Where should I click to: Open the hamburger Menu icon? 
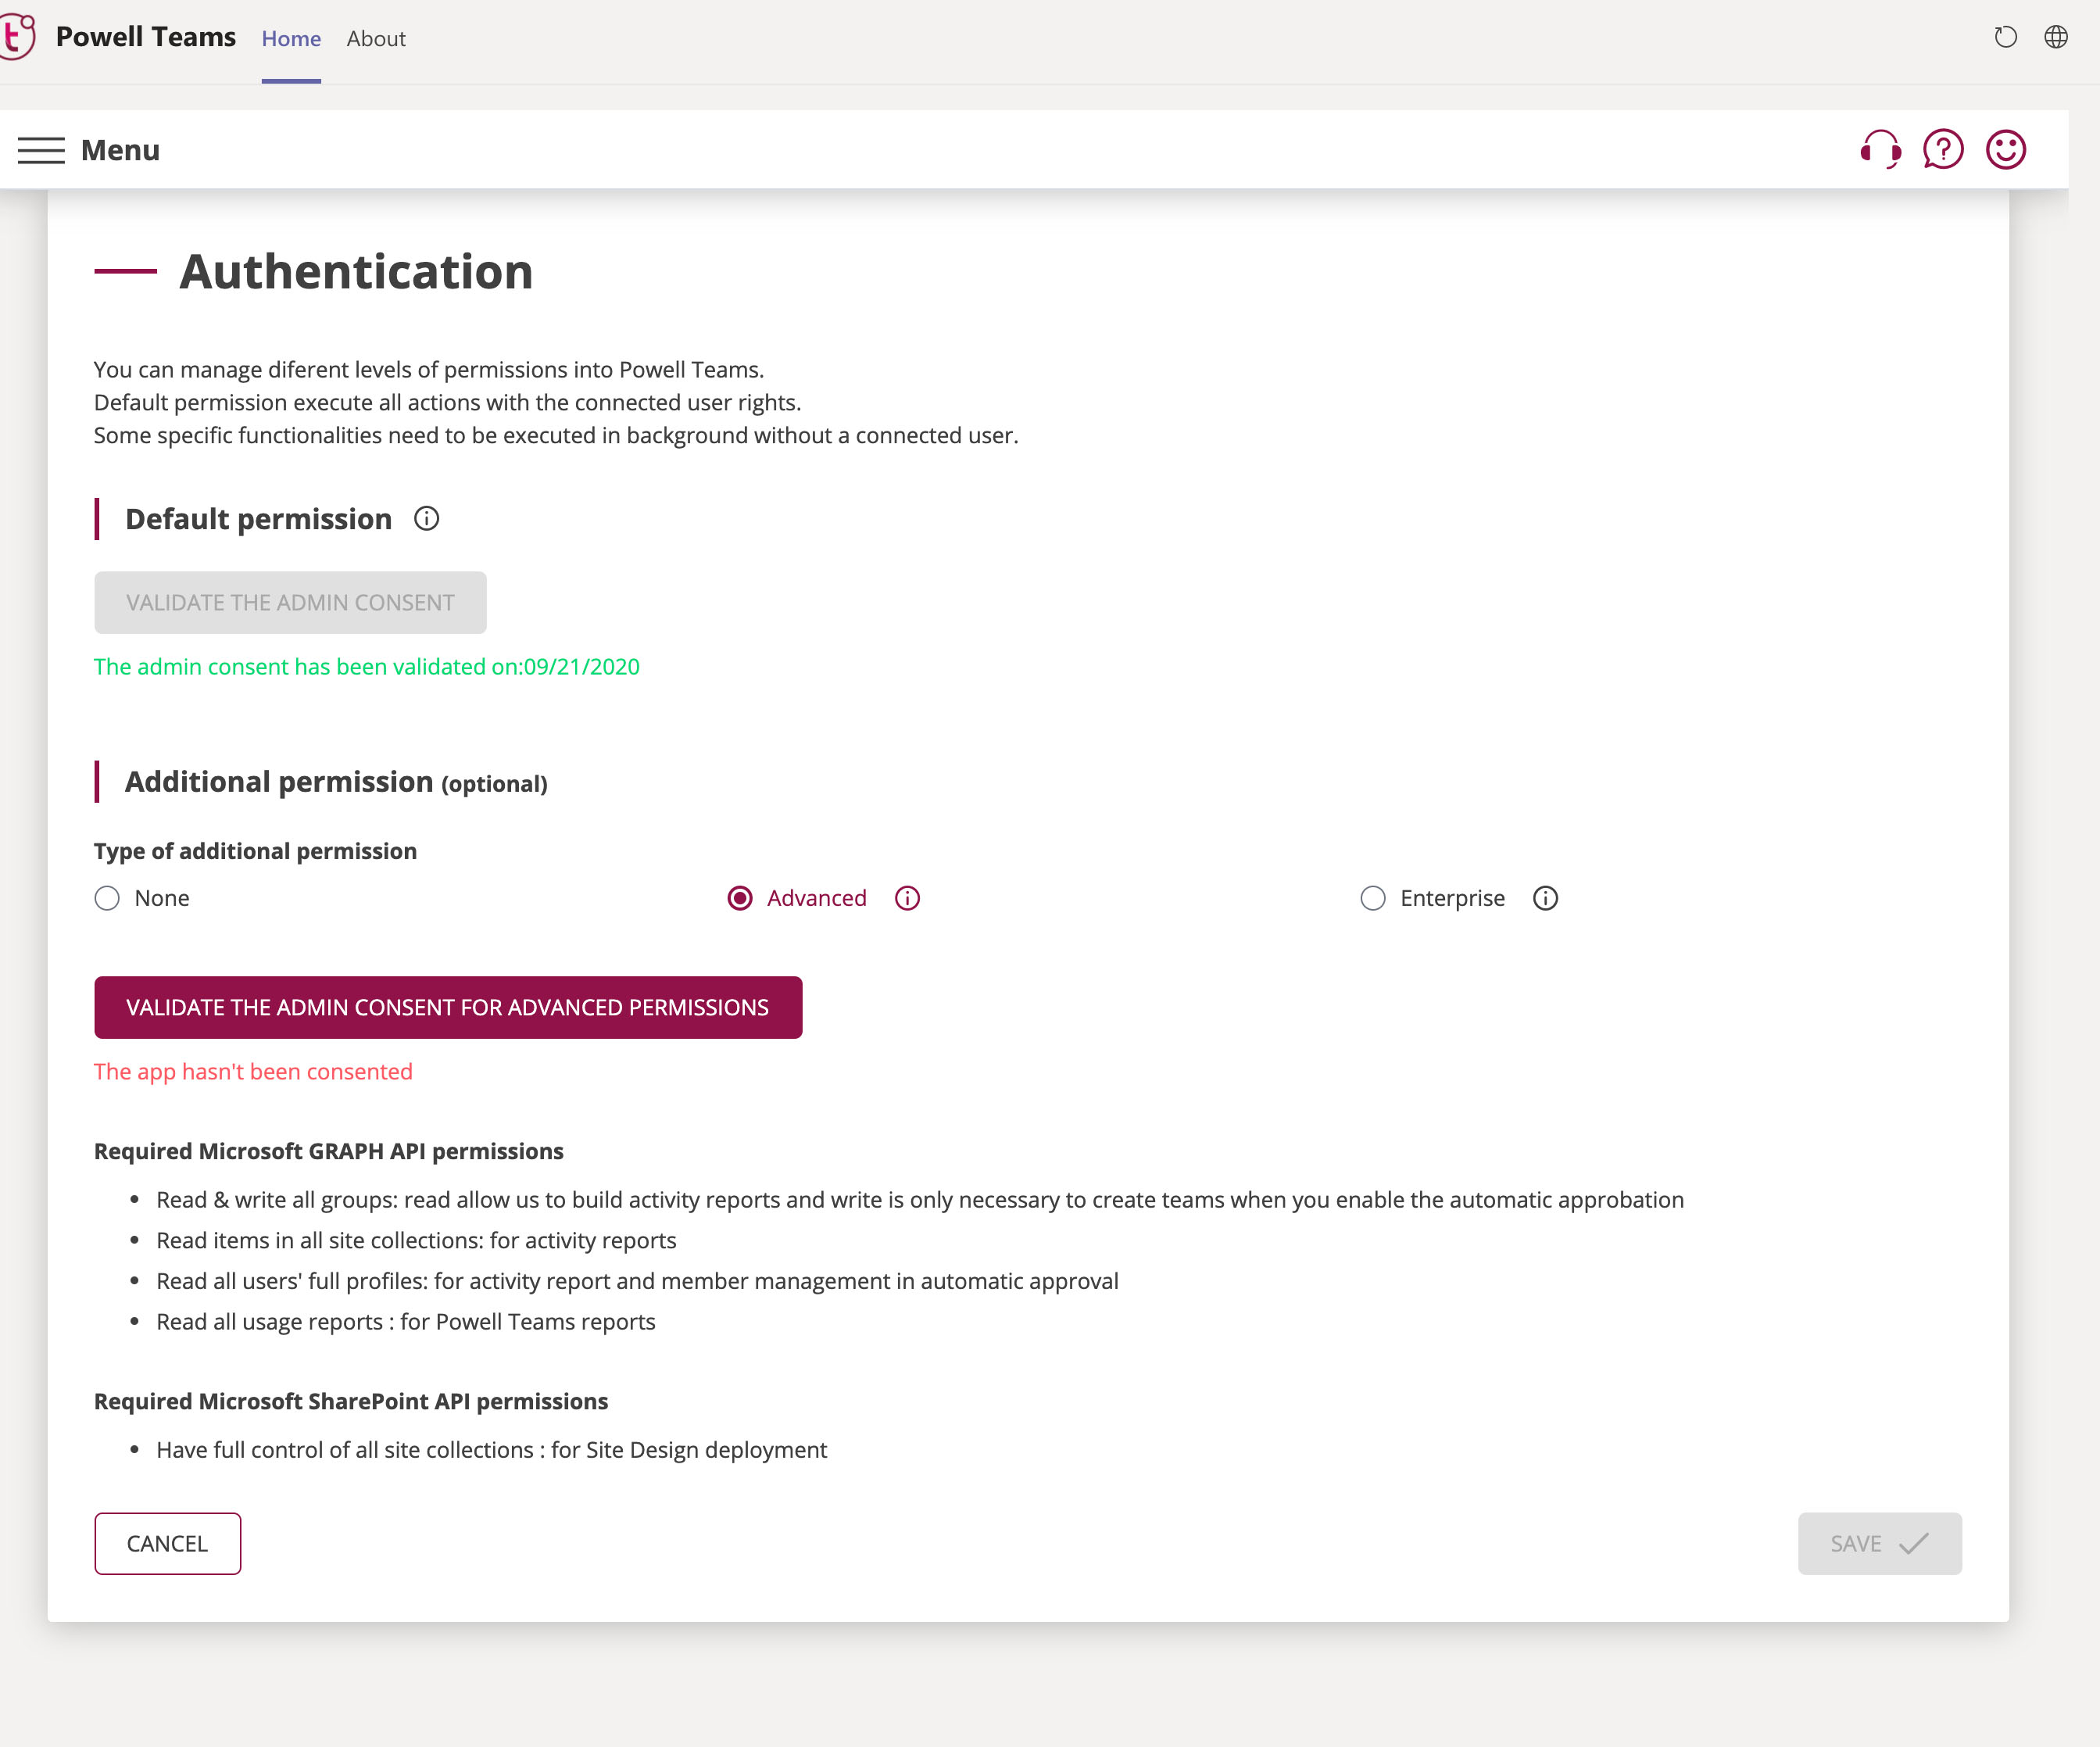[41, 150]
